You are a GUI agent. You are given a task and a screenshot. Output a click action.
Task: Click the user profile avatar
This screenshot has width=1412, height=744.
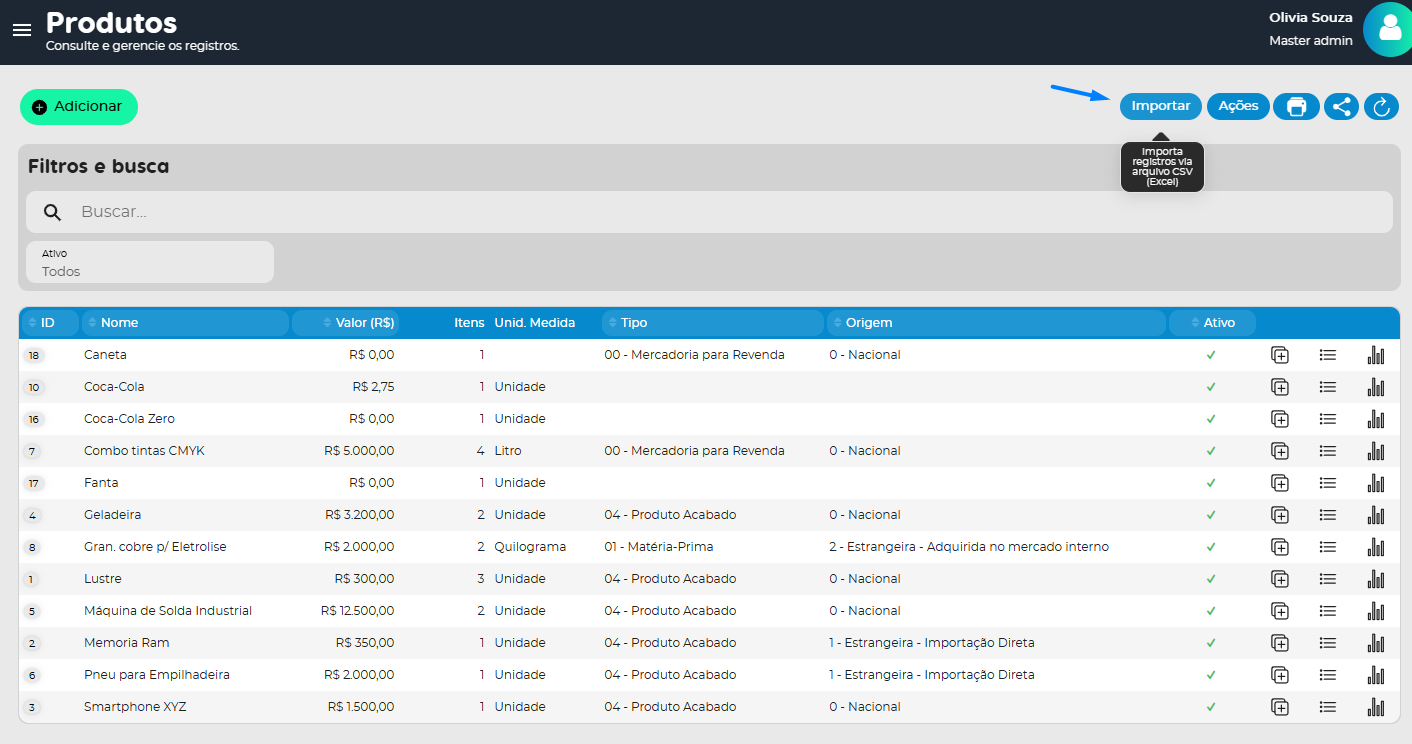1390,29
